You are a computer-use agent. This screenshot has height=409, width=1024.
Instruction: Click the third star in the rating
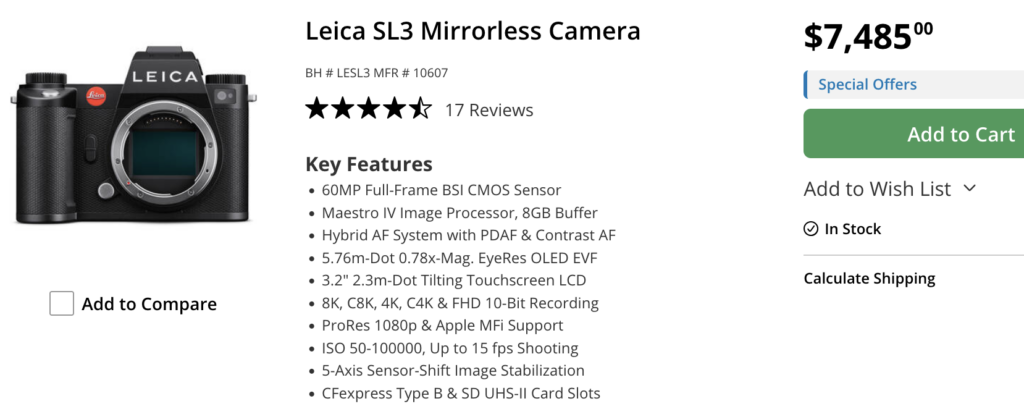369,109
